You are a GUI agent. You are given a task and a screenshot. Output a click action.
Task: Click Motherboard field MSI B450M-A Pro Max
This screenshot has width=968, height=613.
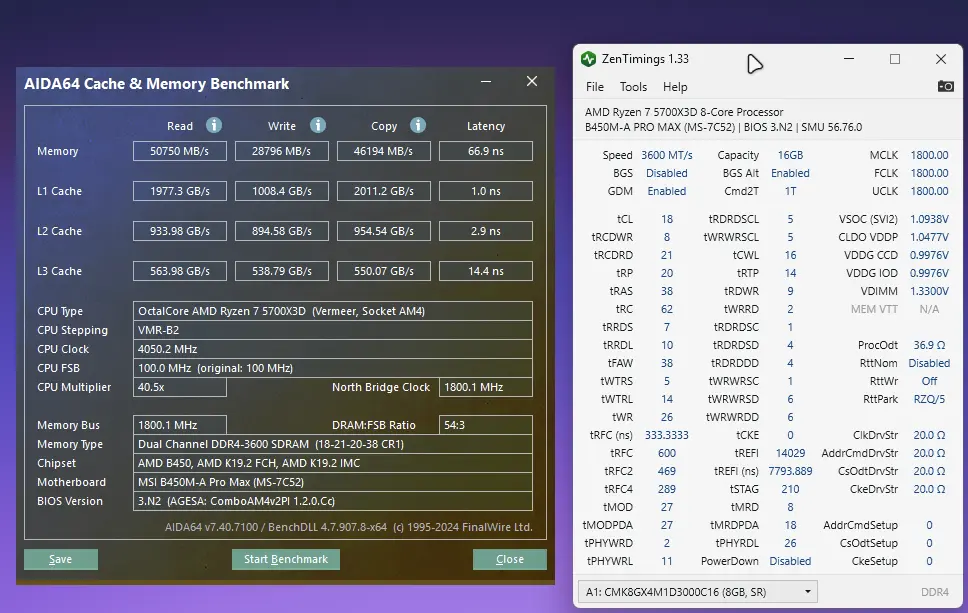click(333, 482)
